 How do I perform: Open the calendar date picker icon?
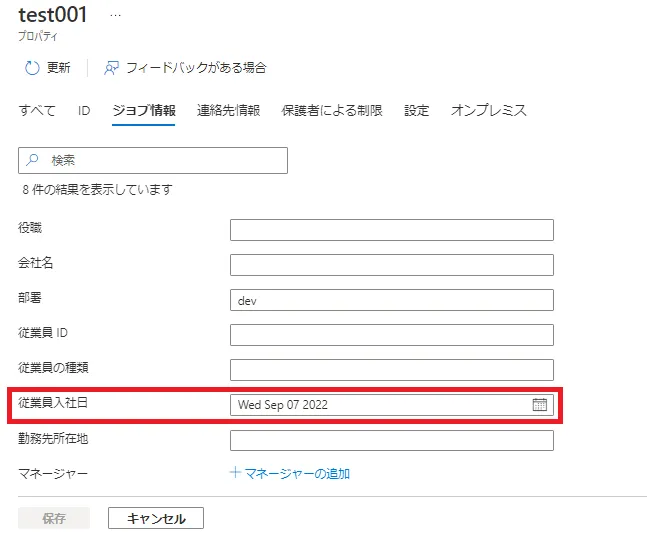click(x=540, y=405)
